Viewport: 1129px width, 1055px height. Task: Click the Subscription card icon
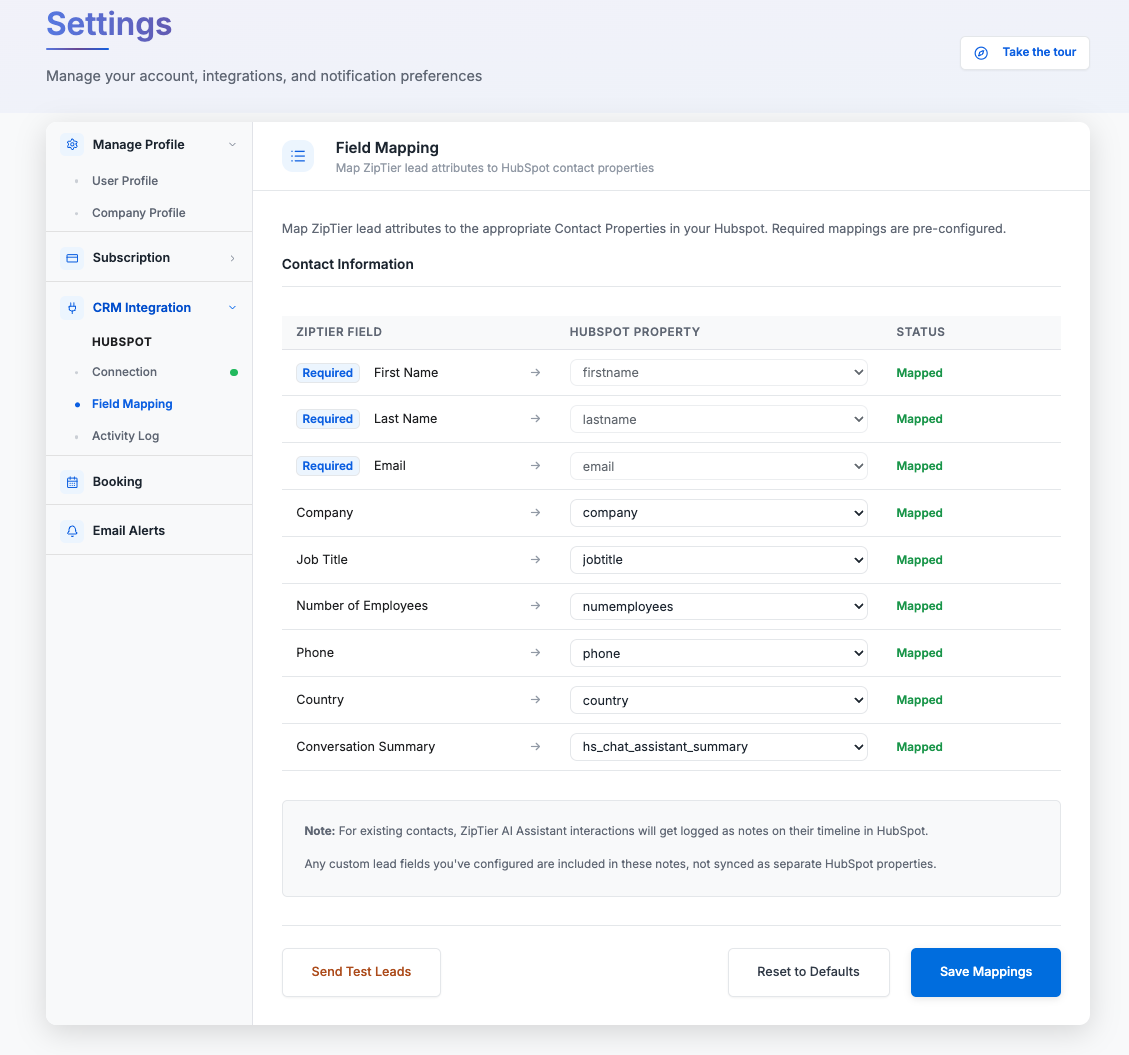coord(72,258)
